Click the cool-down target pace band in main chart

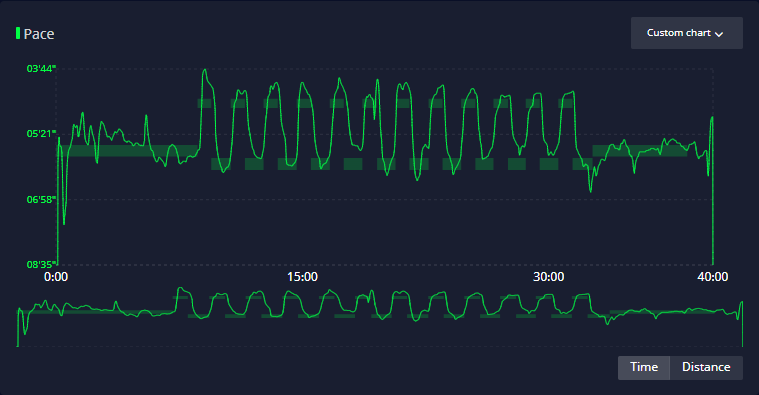click(x=639, y=151)
